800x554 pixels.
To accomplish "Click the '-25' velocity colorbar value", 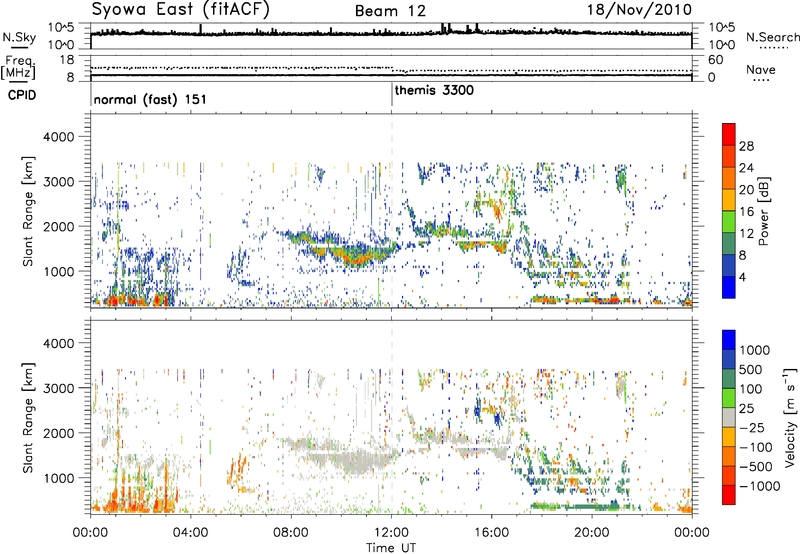I will click(x=752, y=427).
